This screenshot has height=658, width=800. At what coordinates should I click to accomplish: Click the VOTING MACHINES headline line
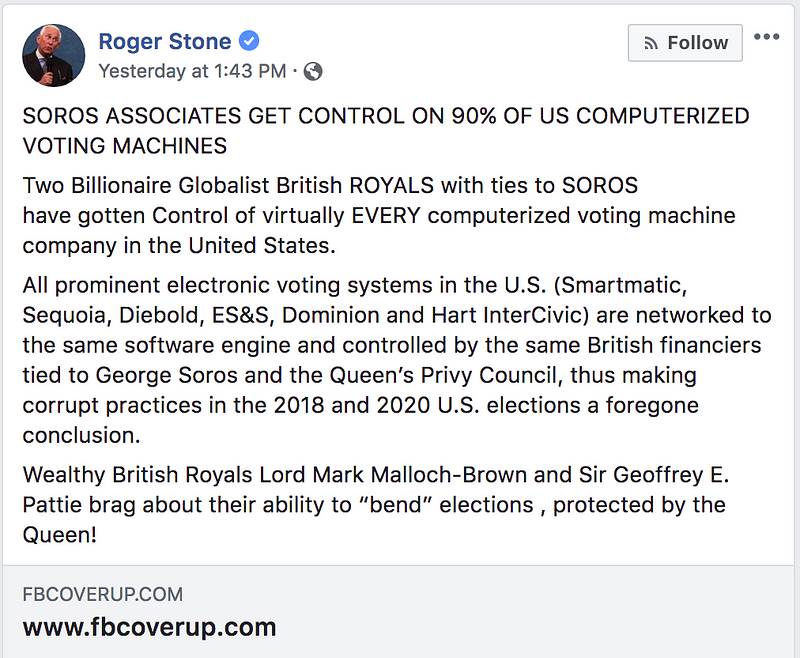point(124,146)
